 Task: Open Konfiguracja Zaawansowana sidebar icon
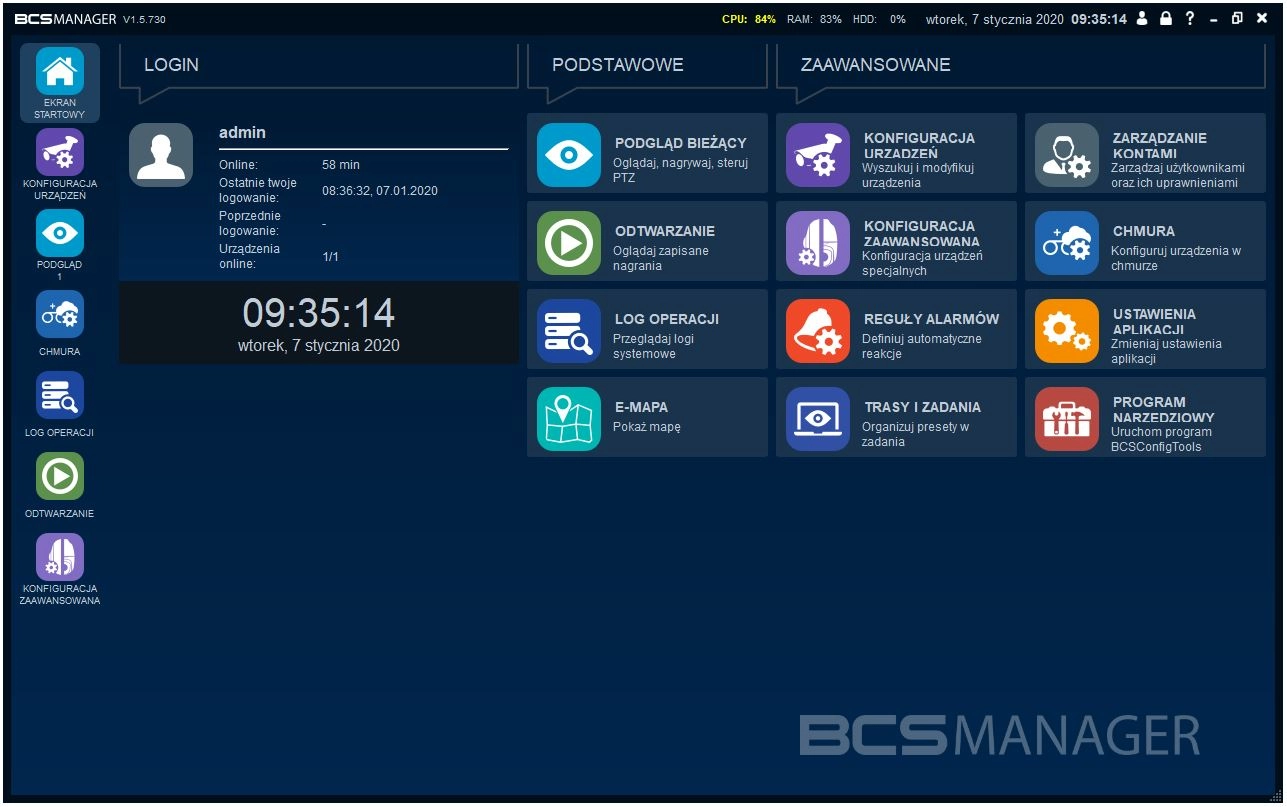click(x=59, y=557)
